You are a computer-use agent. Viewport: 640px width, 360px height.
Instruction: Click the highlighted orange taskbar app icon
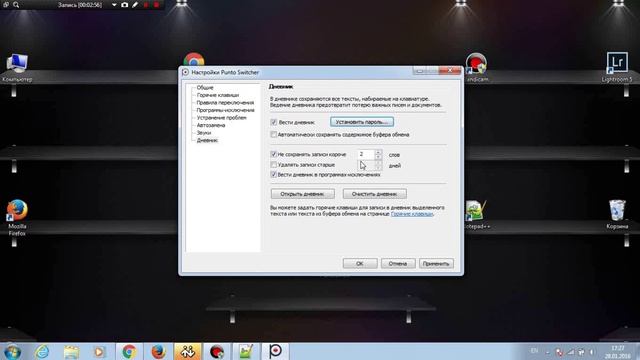click(188, 351)
